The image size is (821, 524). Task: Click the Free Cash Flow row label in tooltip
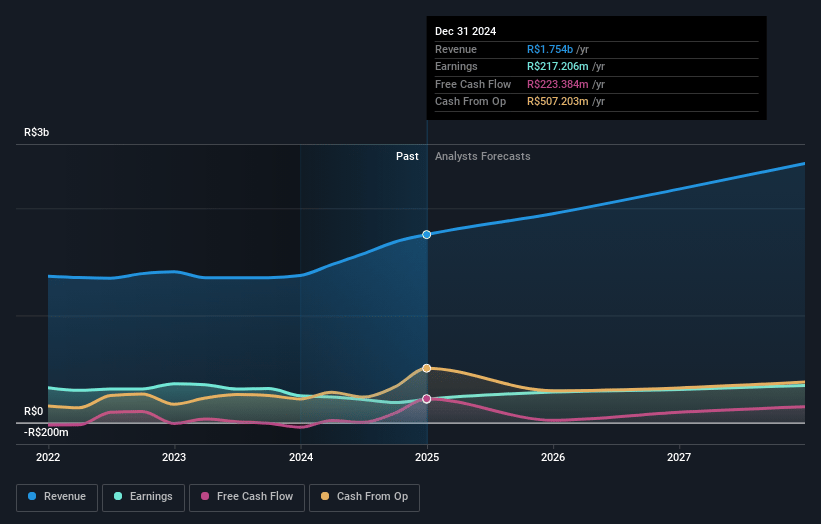point(473,84)
